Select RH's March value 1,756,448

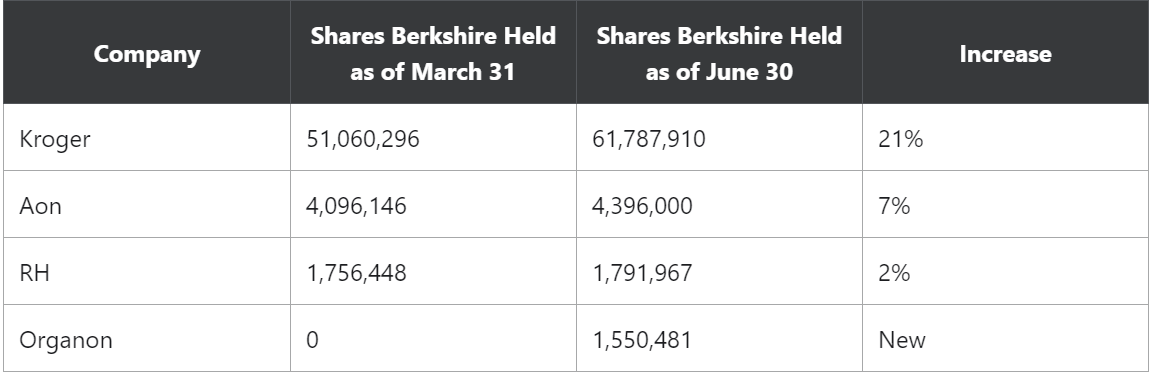[433, 272]
